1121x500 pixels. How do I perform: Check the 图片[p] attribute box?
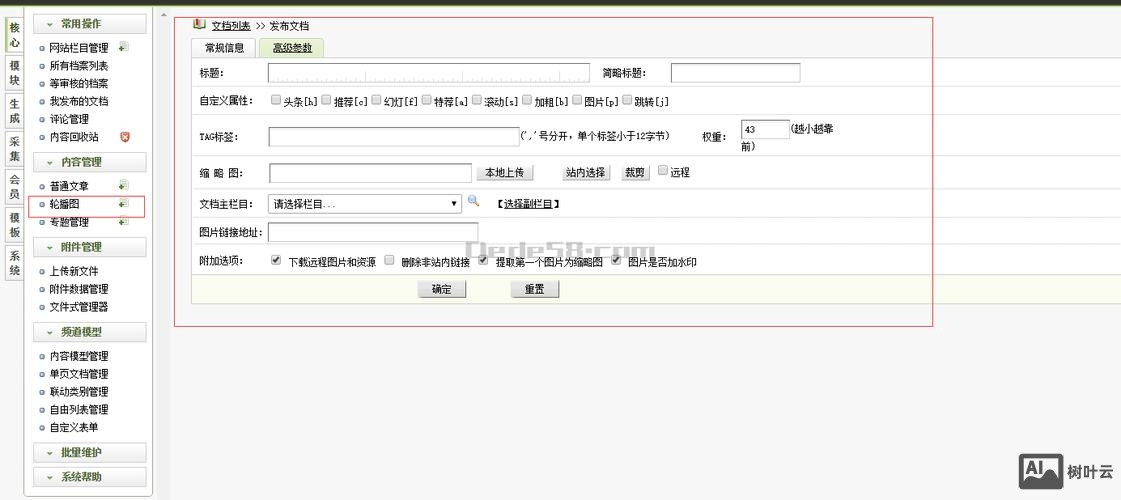(577, 100)
